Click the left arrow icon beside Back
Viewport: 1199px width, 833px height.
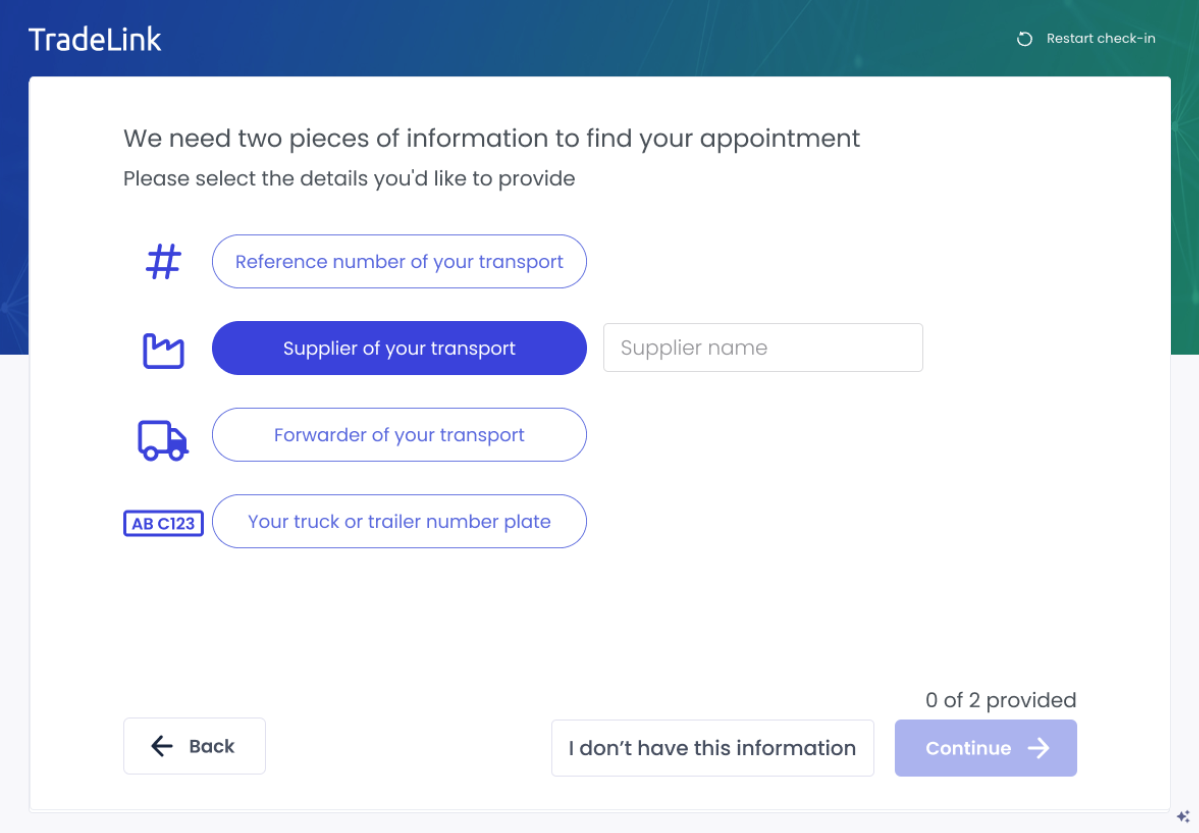(x=162, y=746)
